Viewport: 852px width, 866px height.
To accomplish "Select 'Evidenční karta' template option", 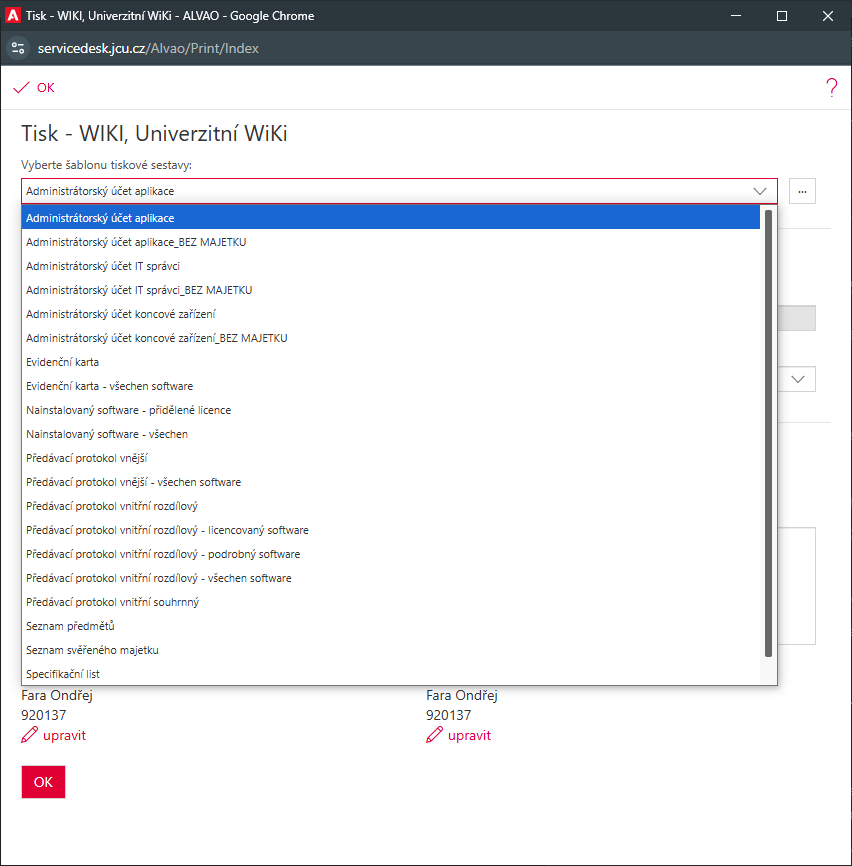I will tap(62, 362).
